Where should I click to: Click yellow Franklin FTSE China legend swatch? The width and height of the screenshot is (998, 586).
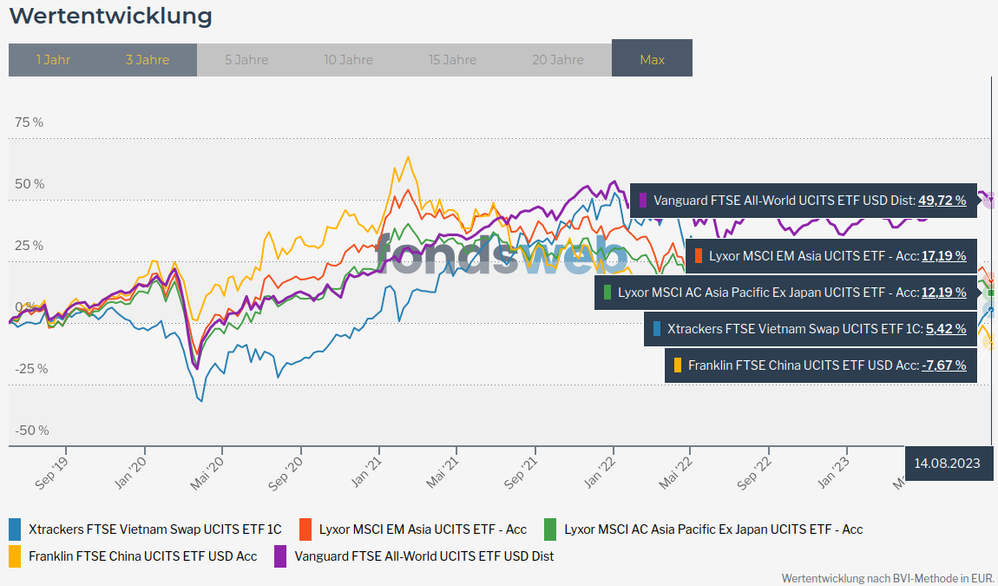click(15, 555)
